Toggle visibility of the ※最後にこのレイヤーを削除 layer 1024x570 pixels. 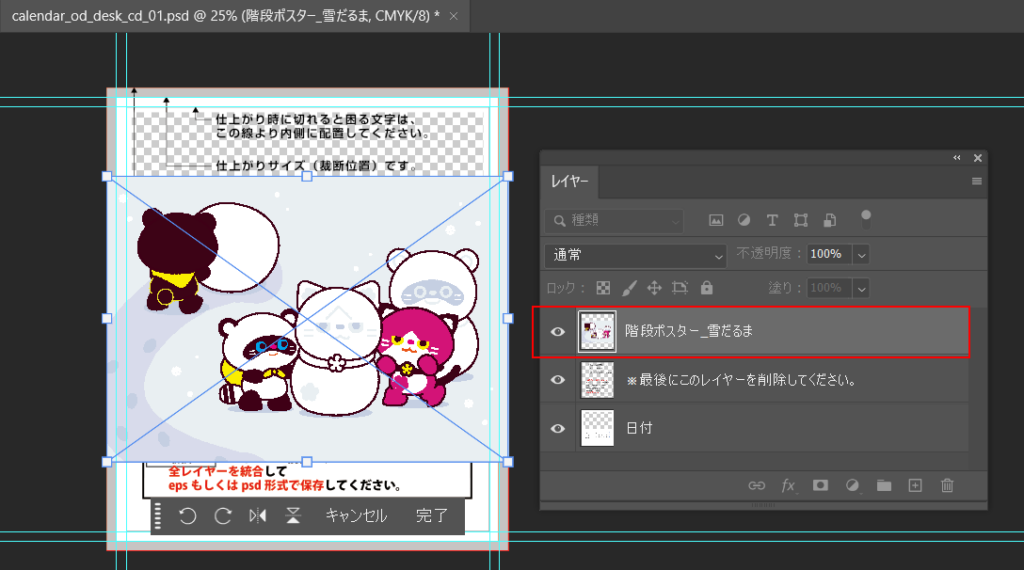[559, 380]
